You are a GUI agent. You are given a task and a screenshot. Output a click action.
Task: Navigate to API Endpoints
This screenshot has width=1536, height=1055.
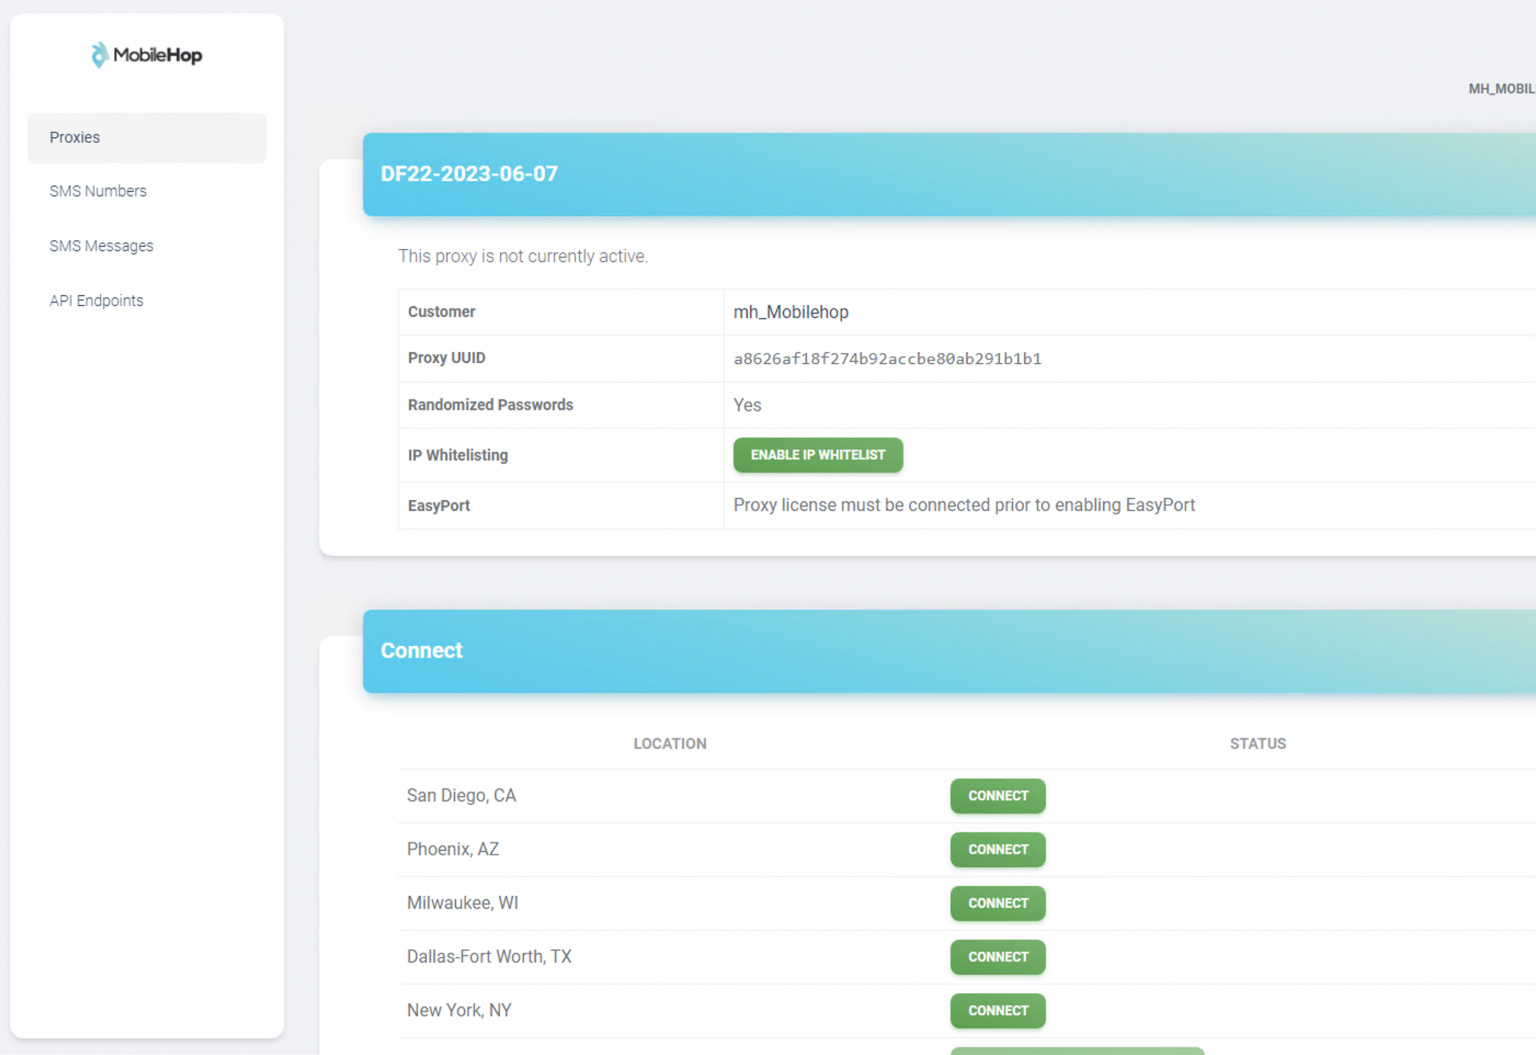[96, 301]
